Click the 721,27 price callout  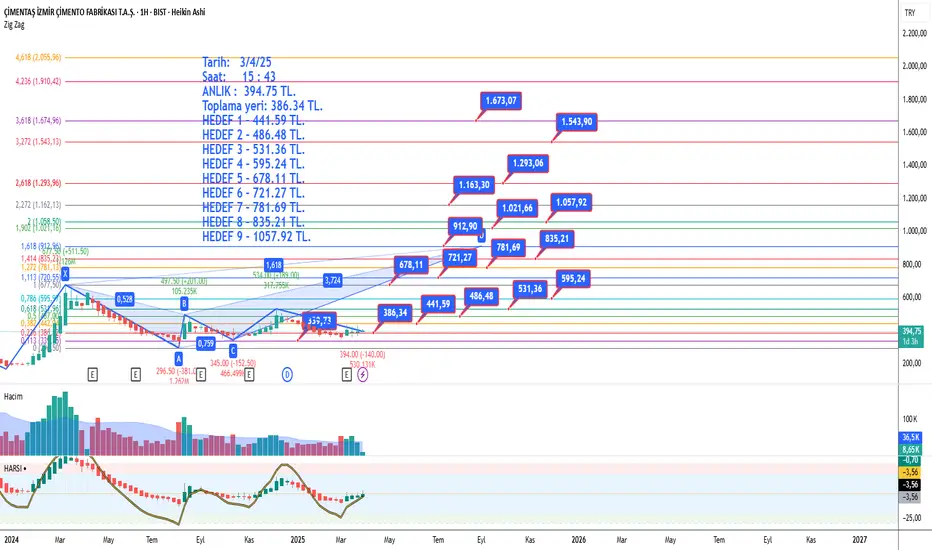tap(459, 257)
